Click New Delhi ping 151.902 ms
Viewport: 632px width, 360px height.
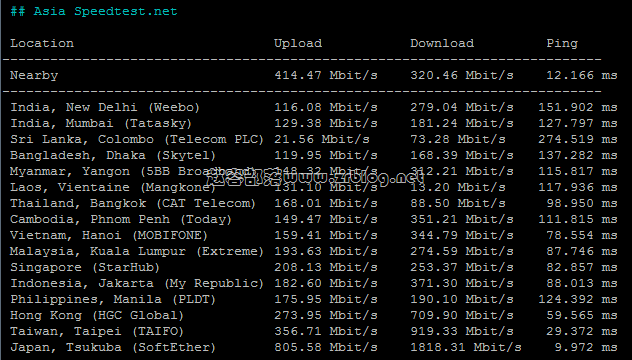click(x=578, y=107)
